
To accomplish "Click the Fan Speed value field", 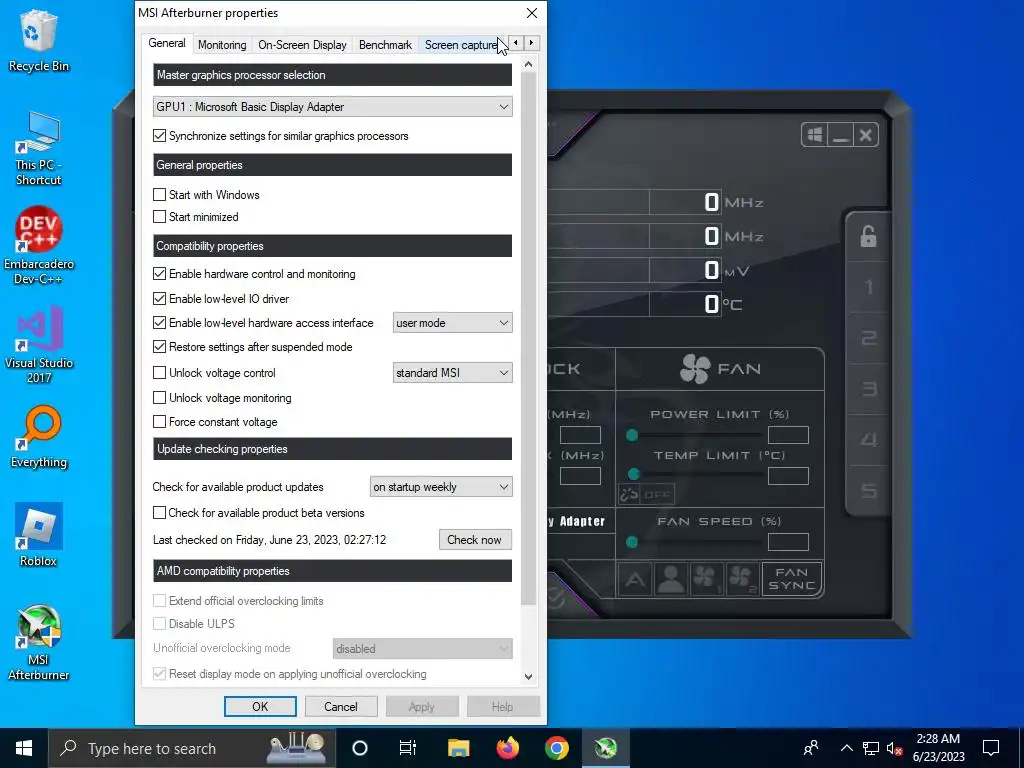I will point(788,542).
